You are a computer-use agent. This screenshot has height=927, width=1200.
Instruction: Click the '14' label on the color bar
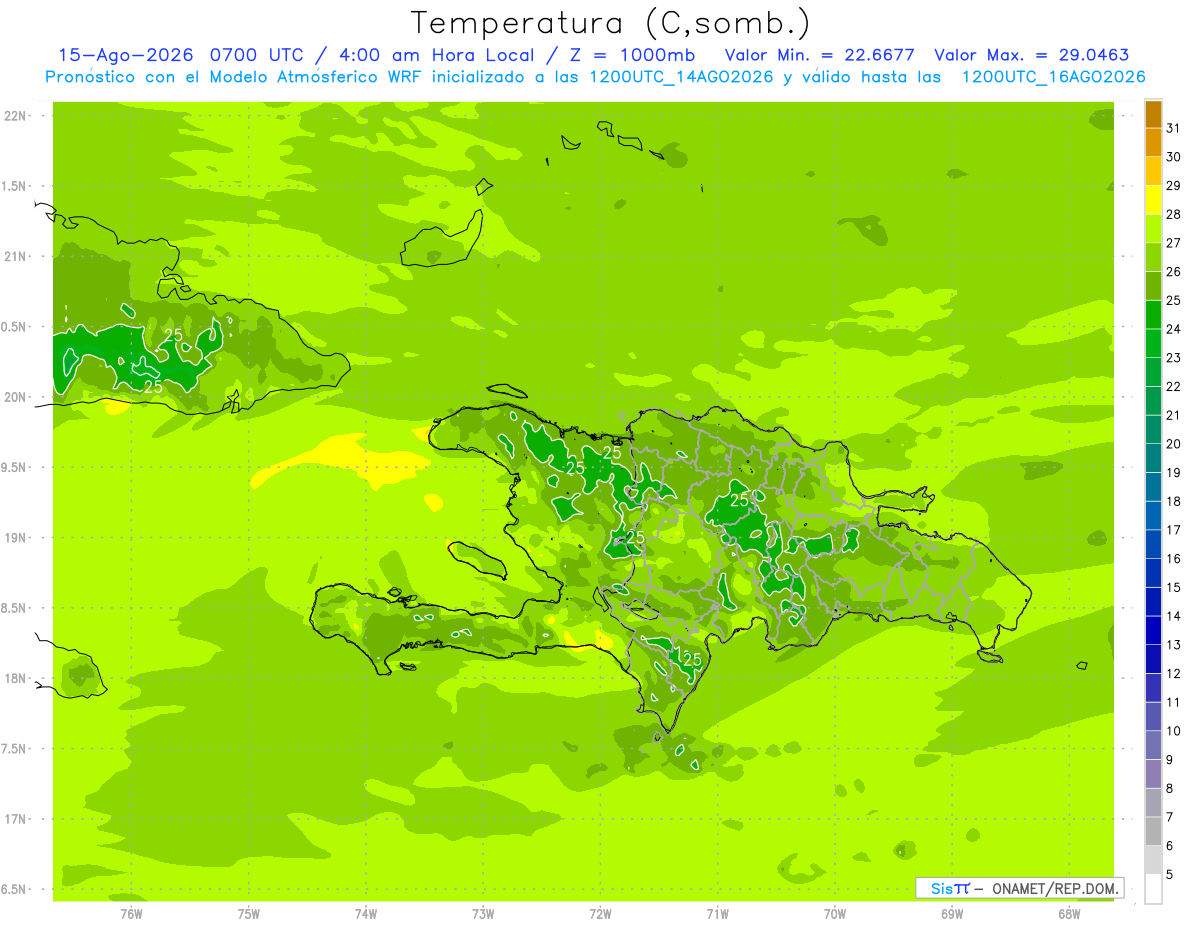pos(1173,616)
